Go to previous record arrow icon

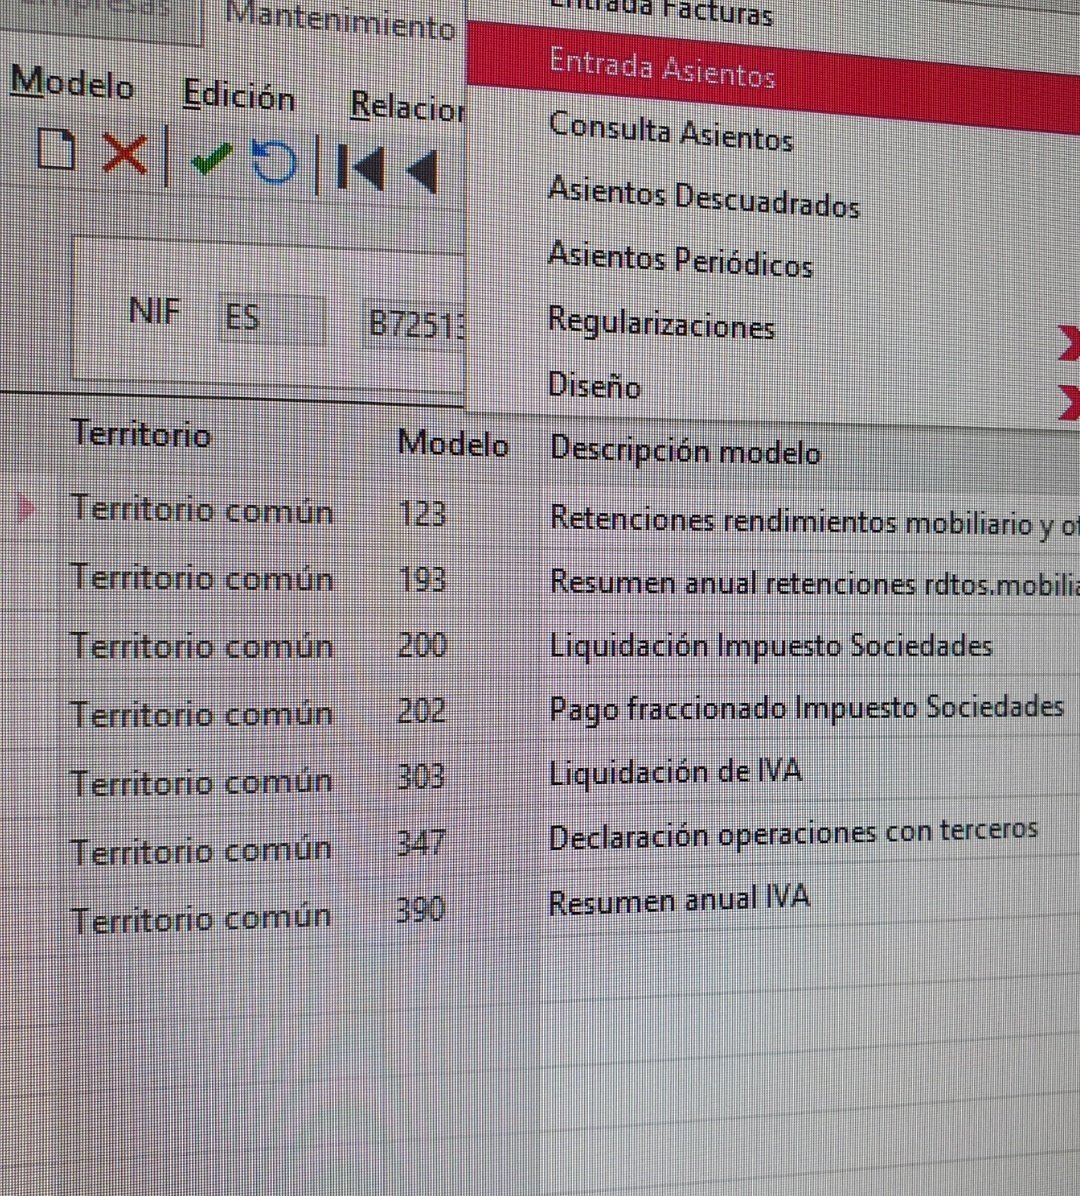click(422, 171)
